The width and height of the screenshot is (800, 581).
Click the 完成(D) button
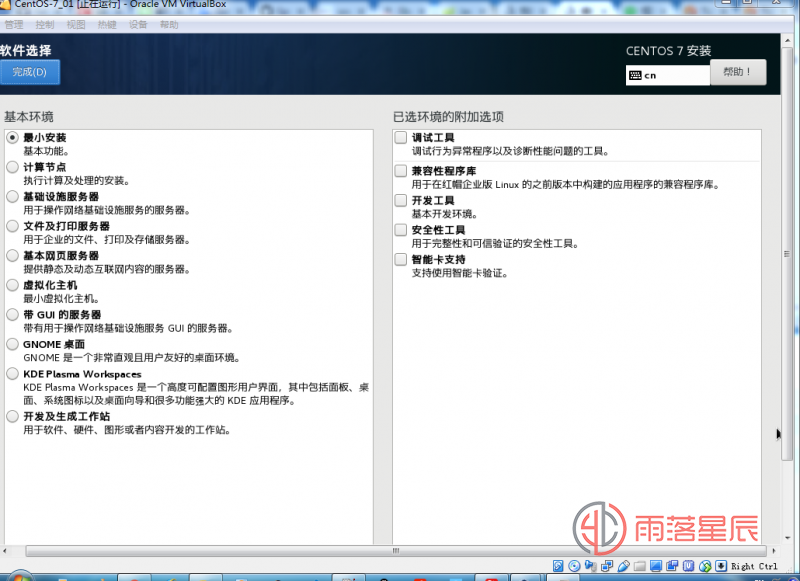(x=30, y=72)
